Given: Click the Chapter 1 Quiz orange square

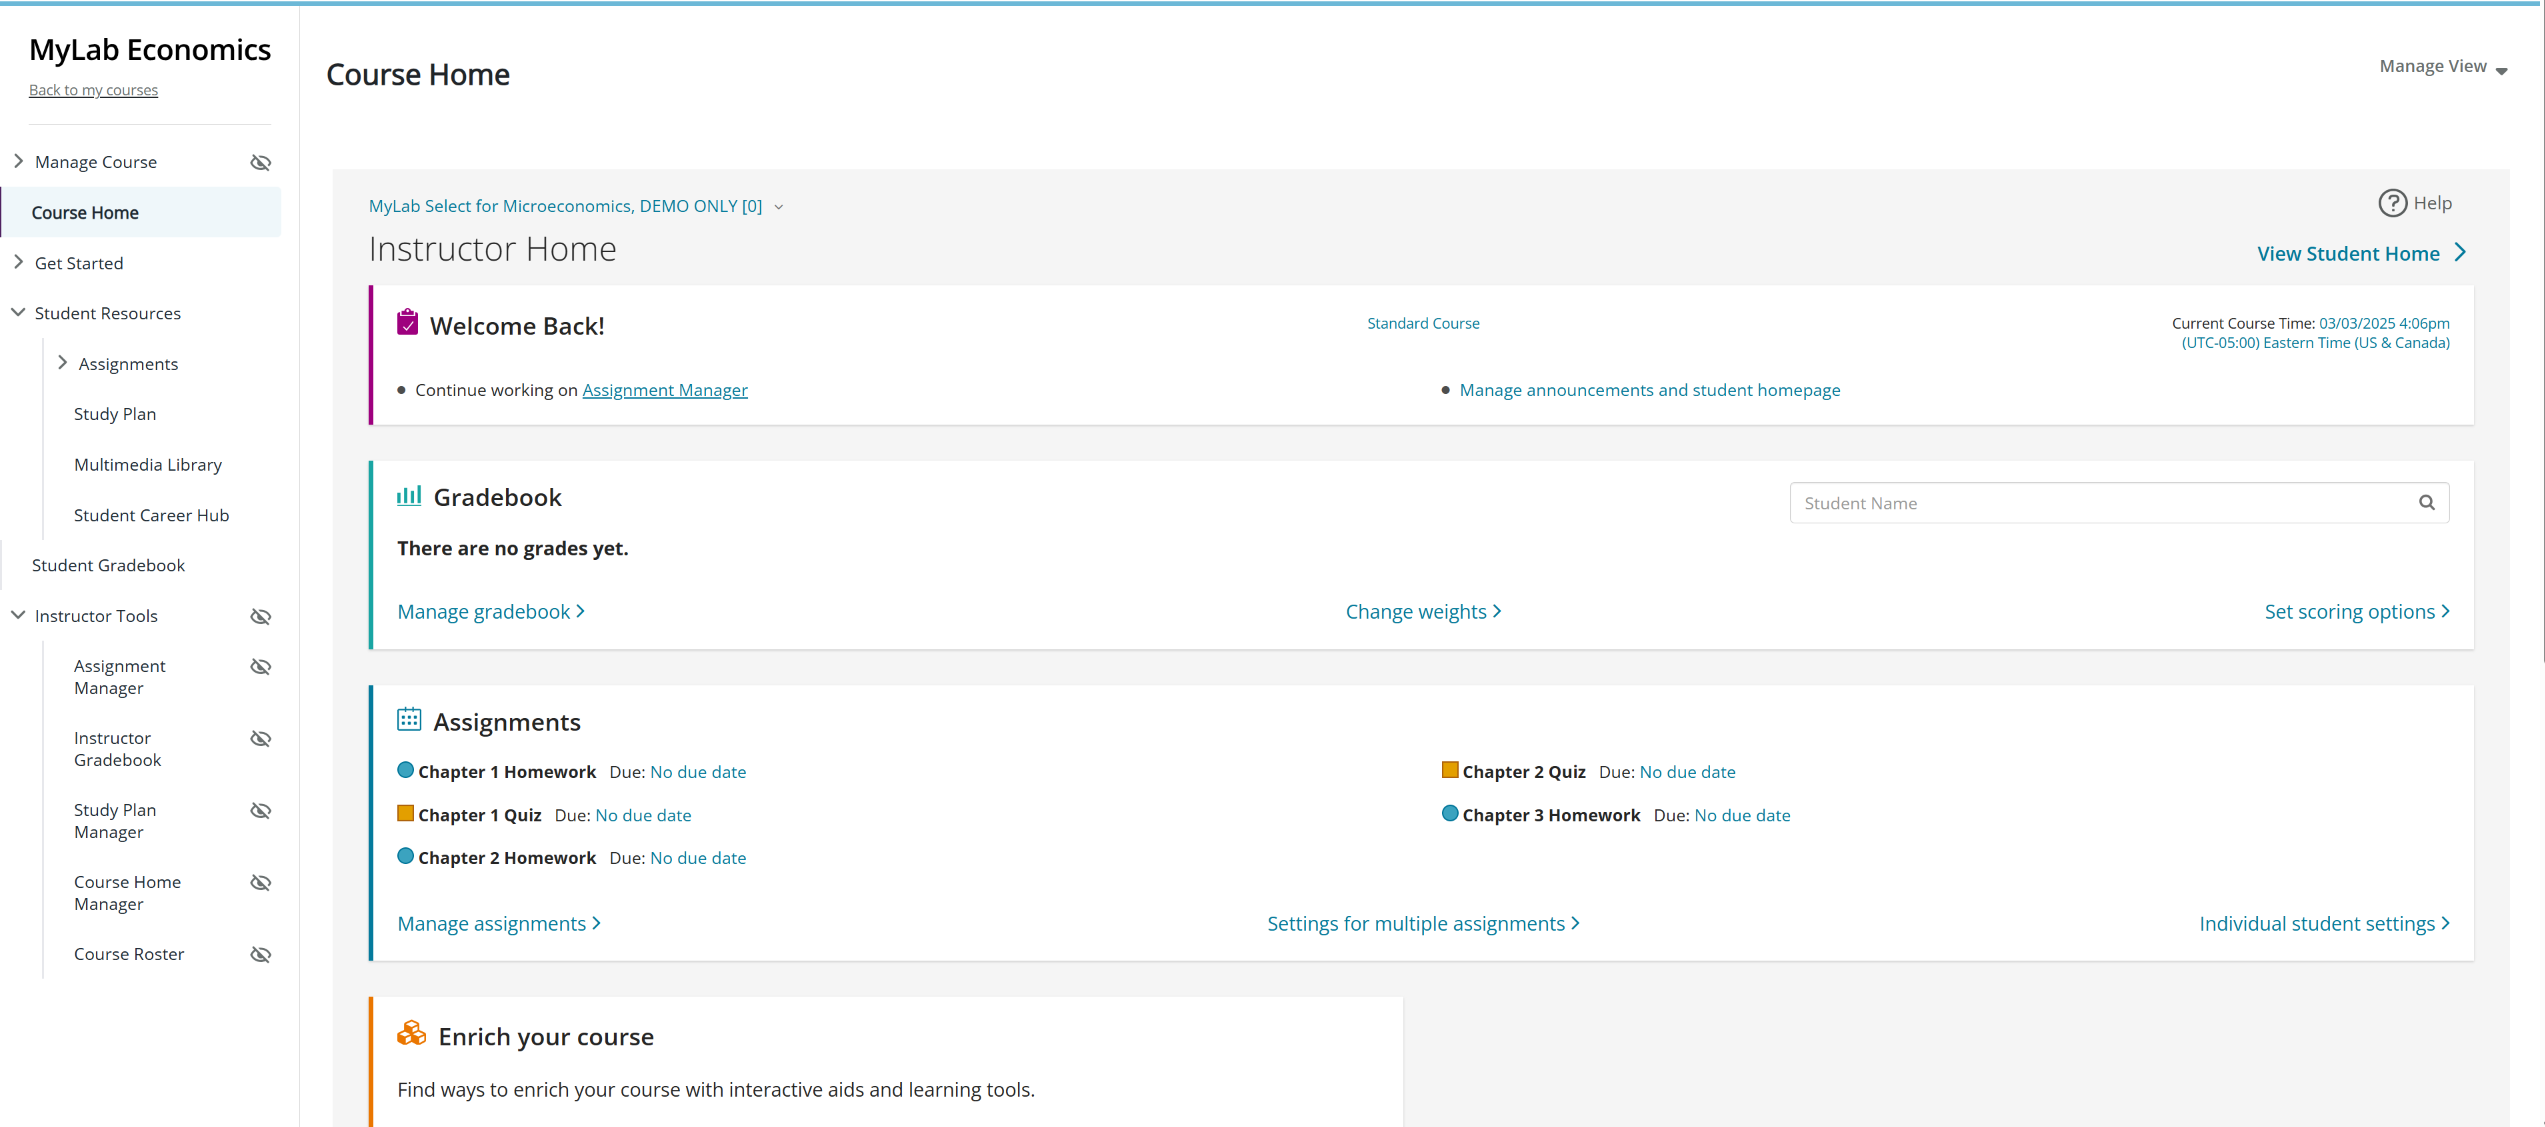Looking at the screenshot, I should [x=405, y=813].
